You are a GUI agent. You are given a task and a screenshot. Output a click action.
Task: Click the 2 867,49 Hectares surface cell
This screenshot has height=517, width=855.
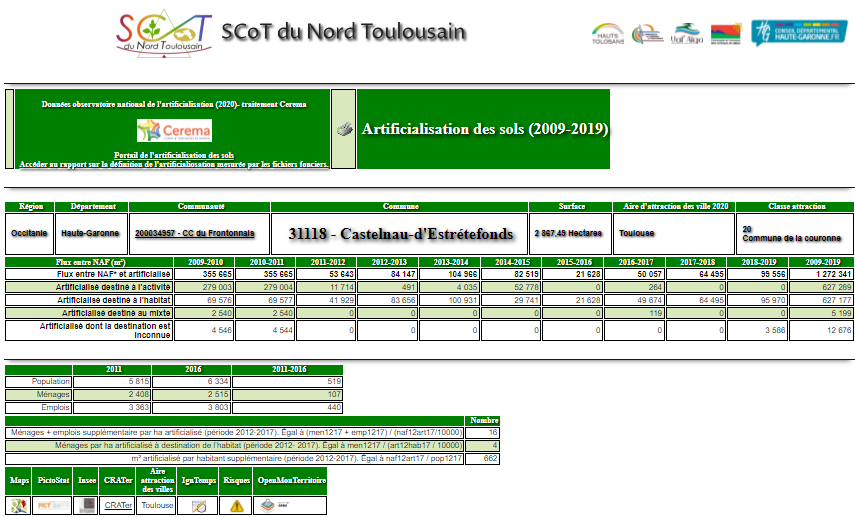tap(570, 234)
